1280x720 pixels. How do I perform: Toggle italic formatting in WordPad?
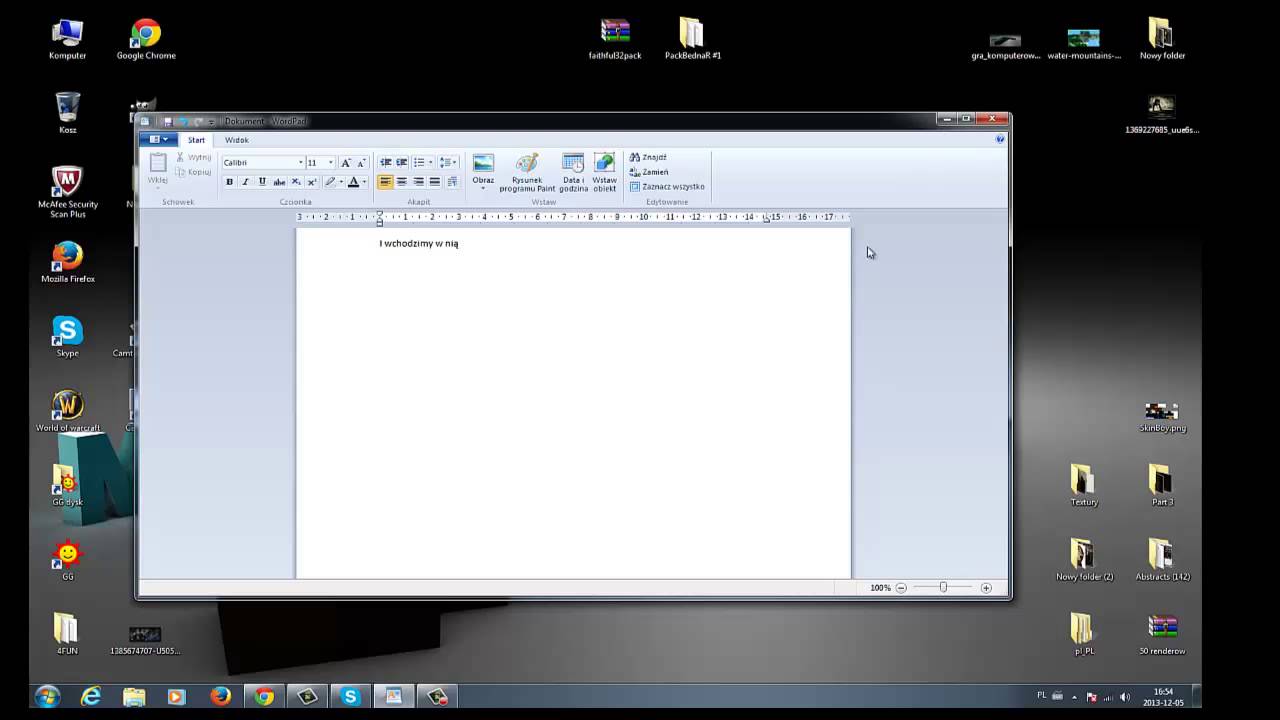pos(245,182)
